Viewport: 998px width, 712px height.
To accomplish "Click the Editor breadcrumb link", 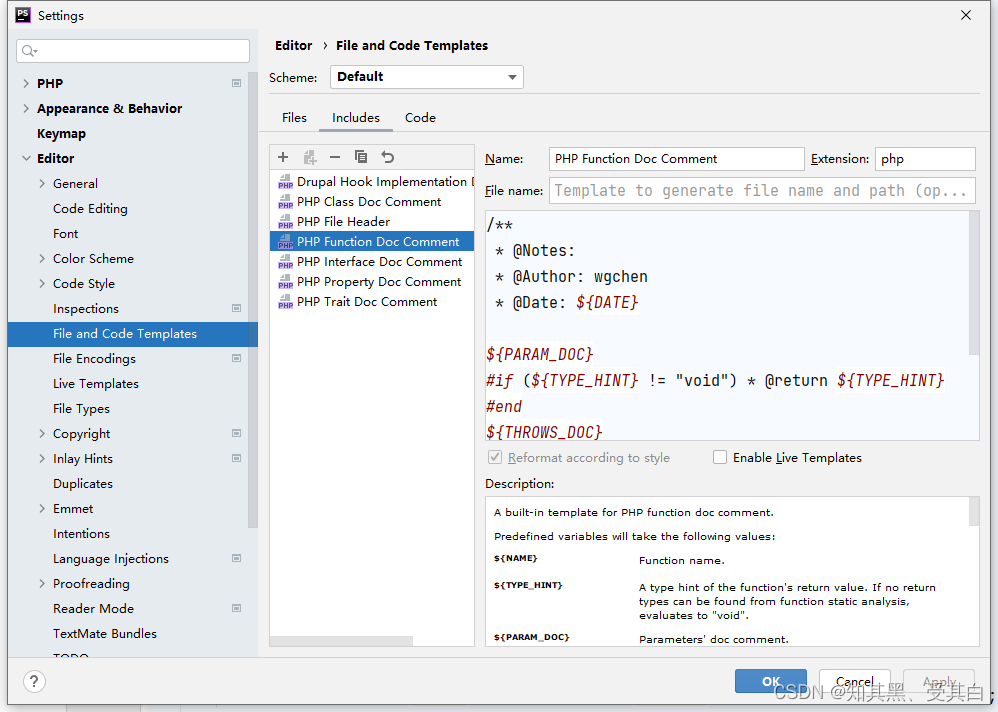I will pyautogui.click(x=293, y=46).
